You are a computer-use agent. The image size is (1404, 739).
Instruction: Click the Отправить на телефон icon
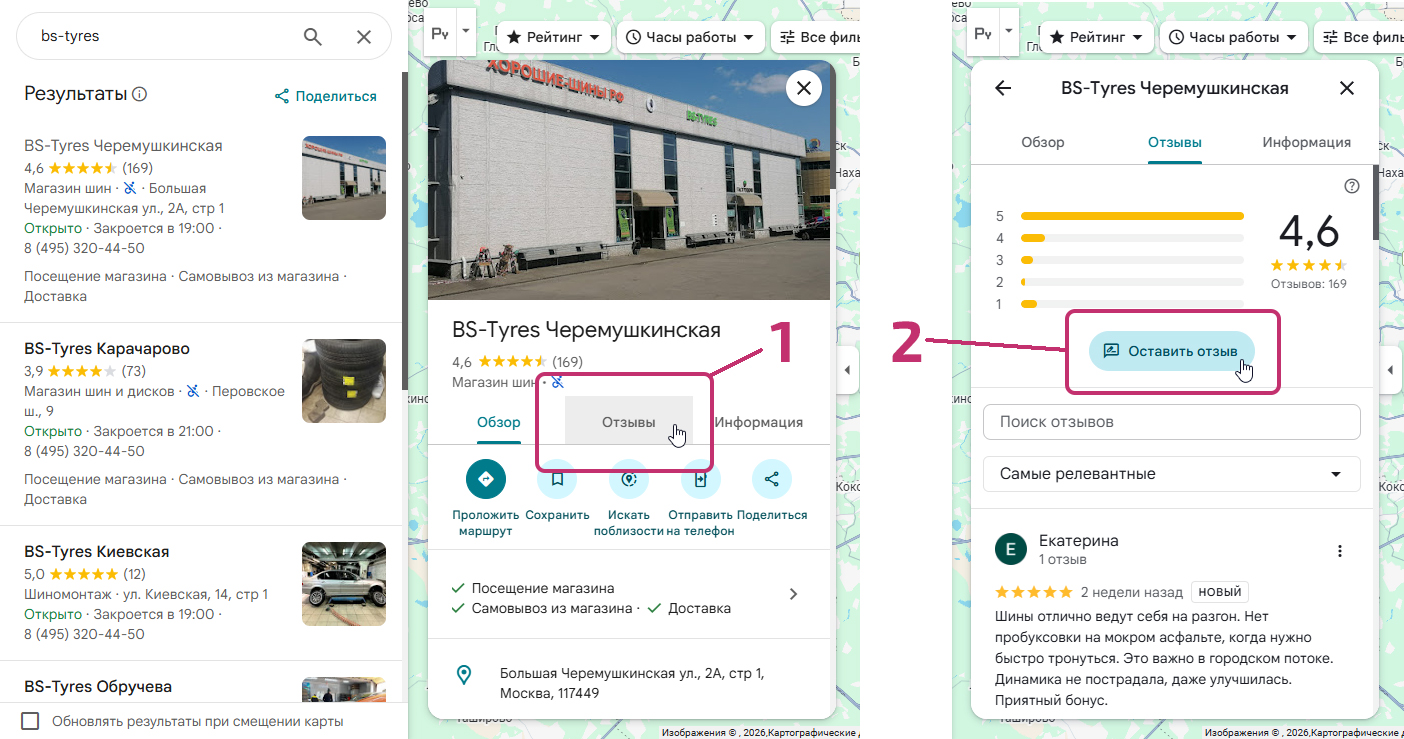click(700, 479)
